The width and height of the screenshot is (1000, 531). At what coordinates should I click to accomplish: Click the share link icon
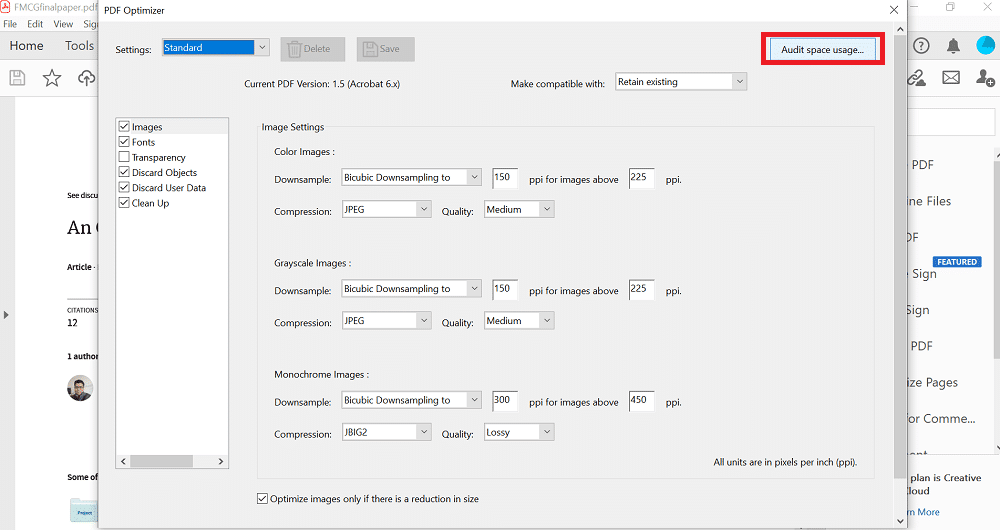(916, 77)
